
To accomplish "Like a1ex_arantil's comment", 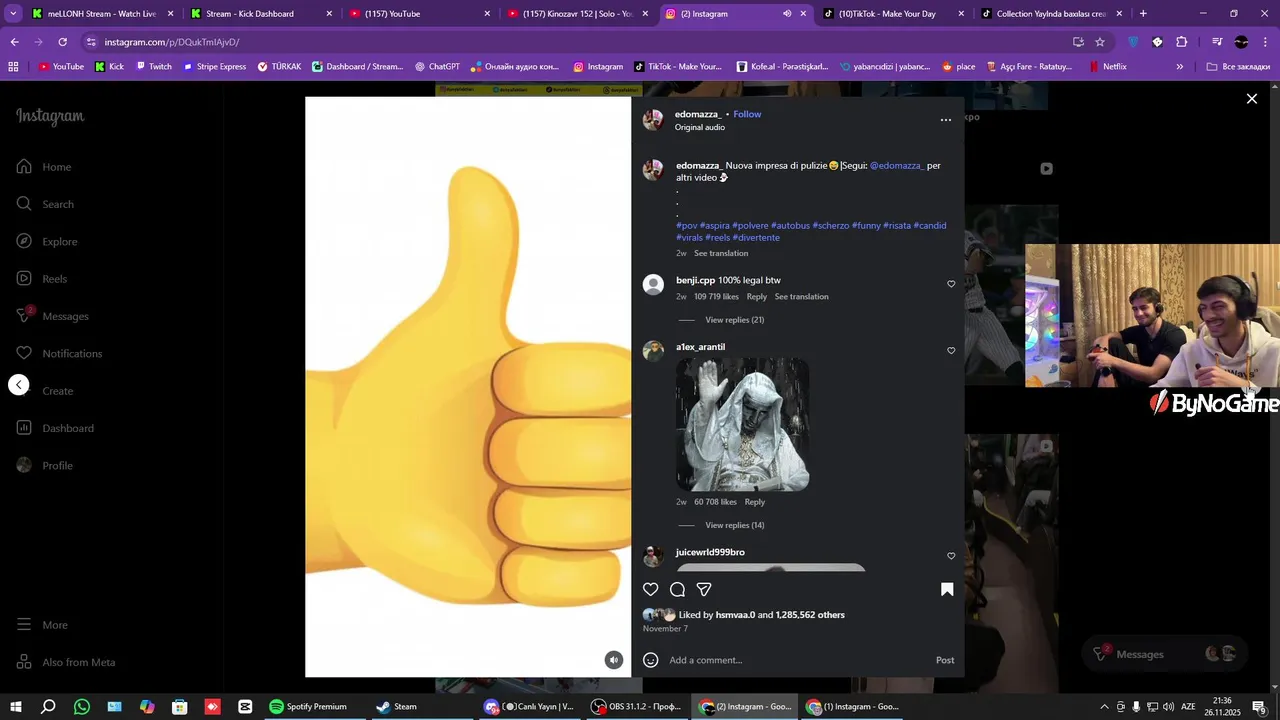I will pyautogui.click(x=951, y=351).
